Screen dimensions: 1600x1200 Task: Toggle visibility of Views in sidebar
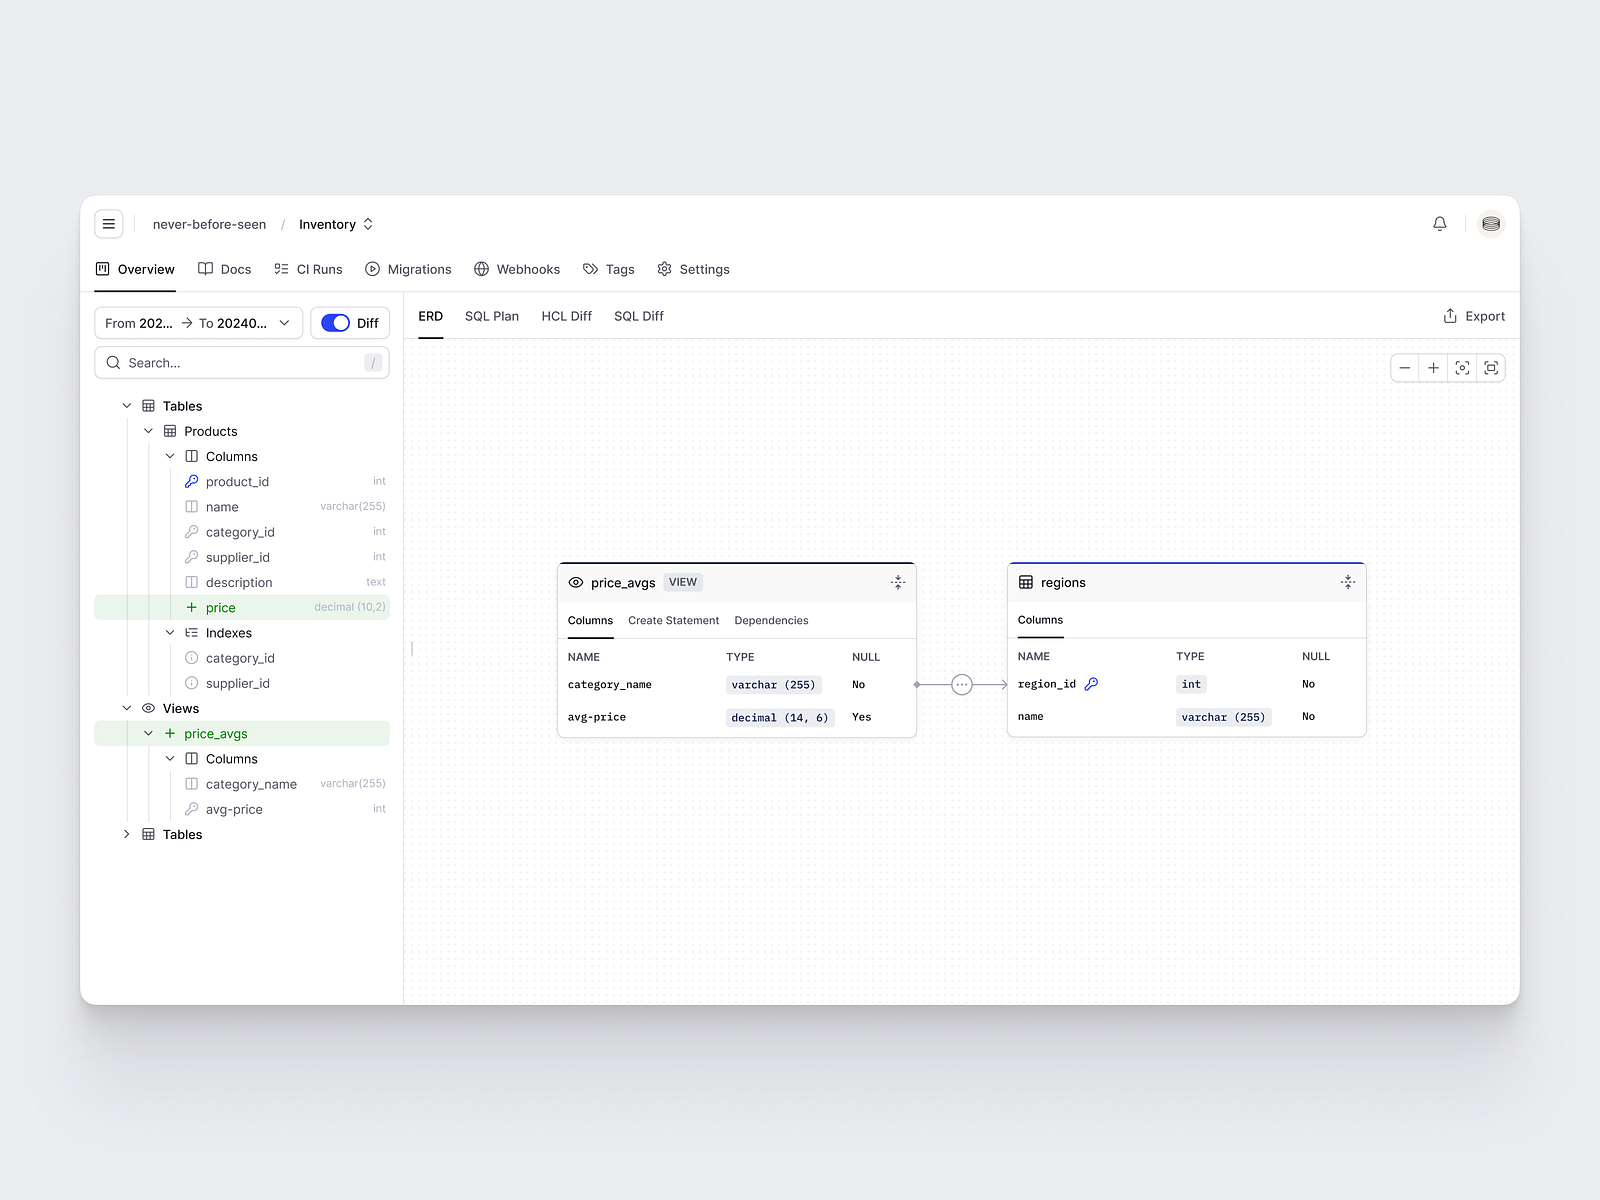pos(148,707)
